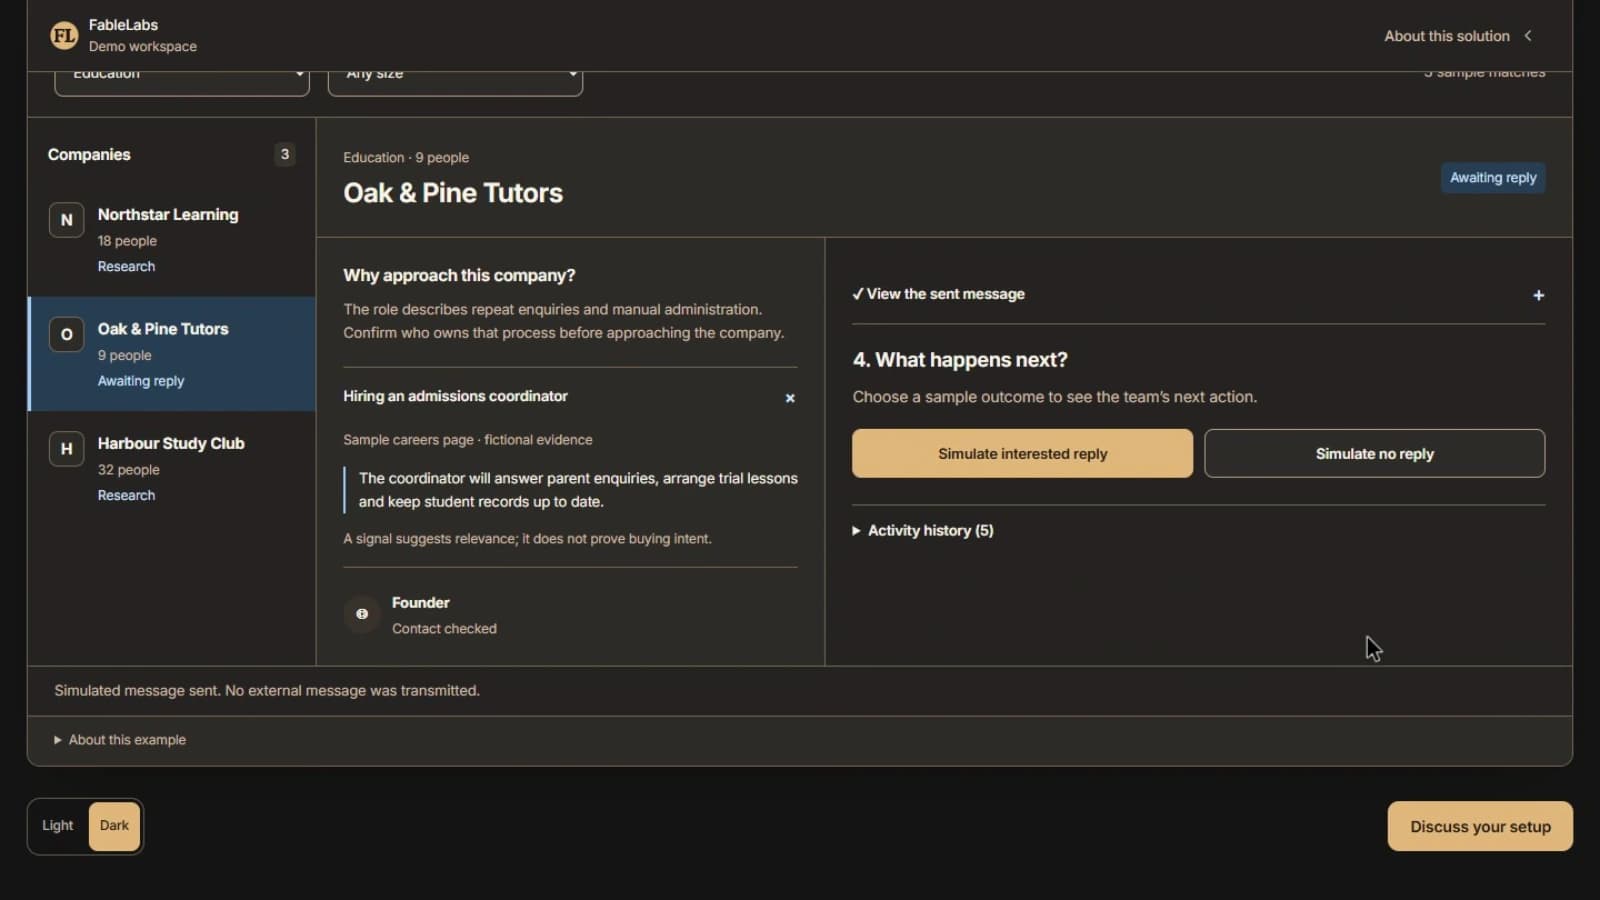Switch to Light theme
The image size is (1600, 900).
pyautogui.click(x=58, y=826)
